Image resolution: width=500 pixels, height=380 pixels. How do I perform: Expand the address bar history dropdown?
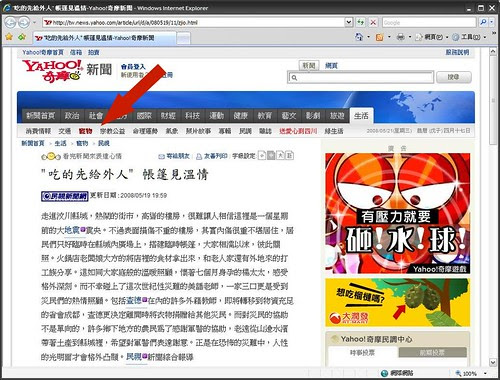click(349, 23)
